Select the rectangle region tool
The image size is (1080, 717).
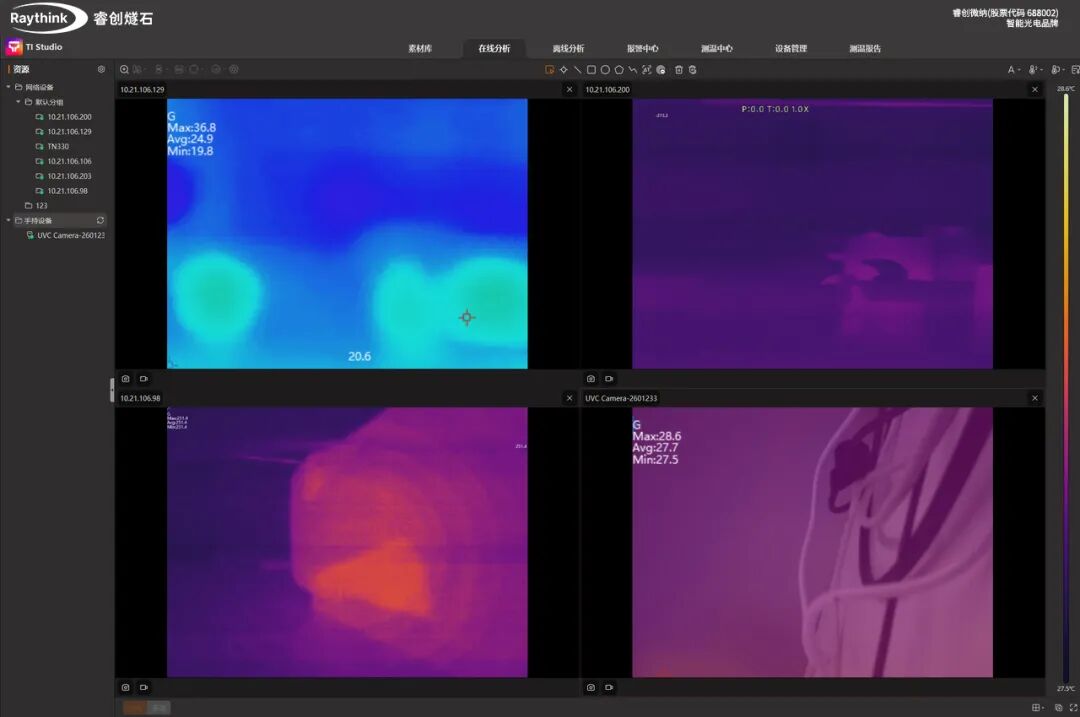click(591, 70)
